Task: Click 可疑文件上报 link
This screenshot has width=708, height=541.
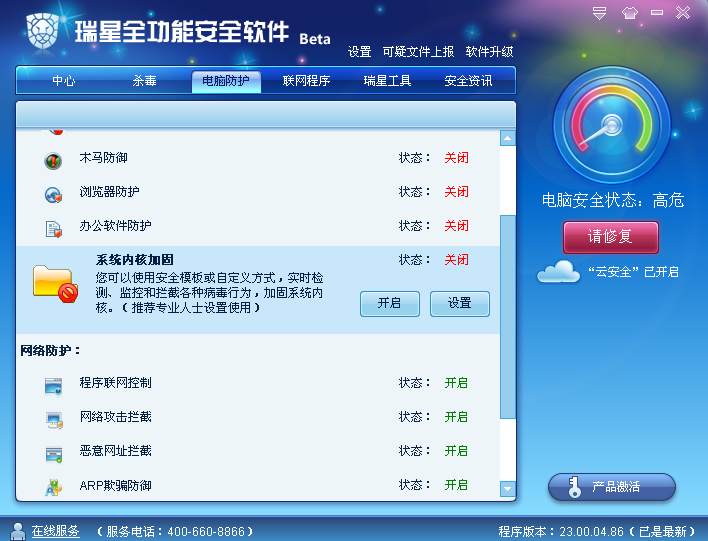Action: 418,52
